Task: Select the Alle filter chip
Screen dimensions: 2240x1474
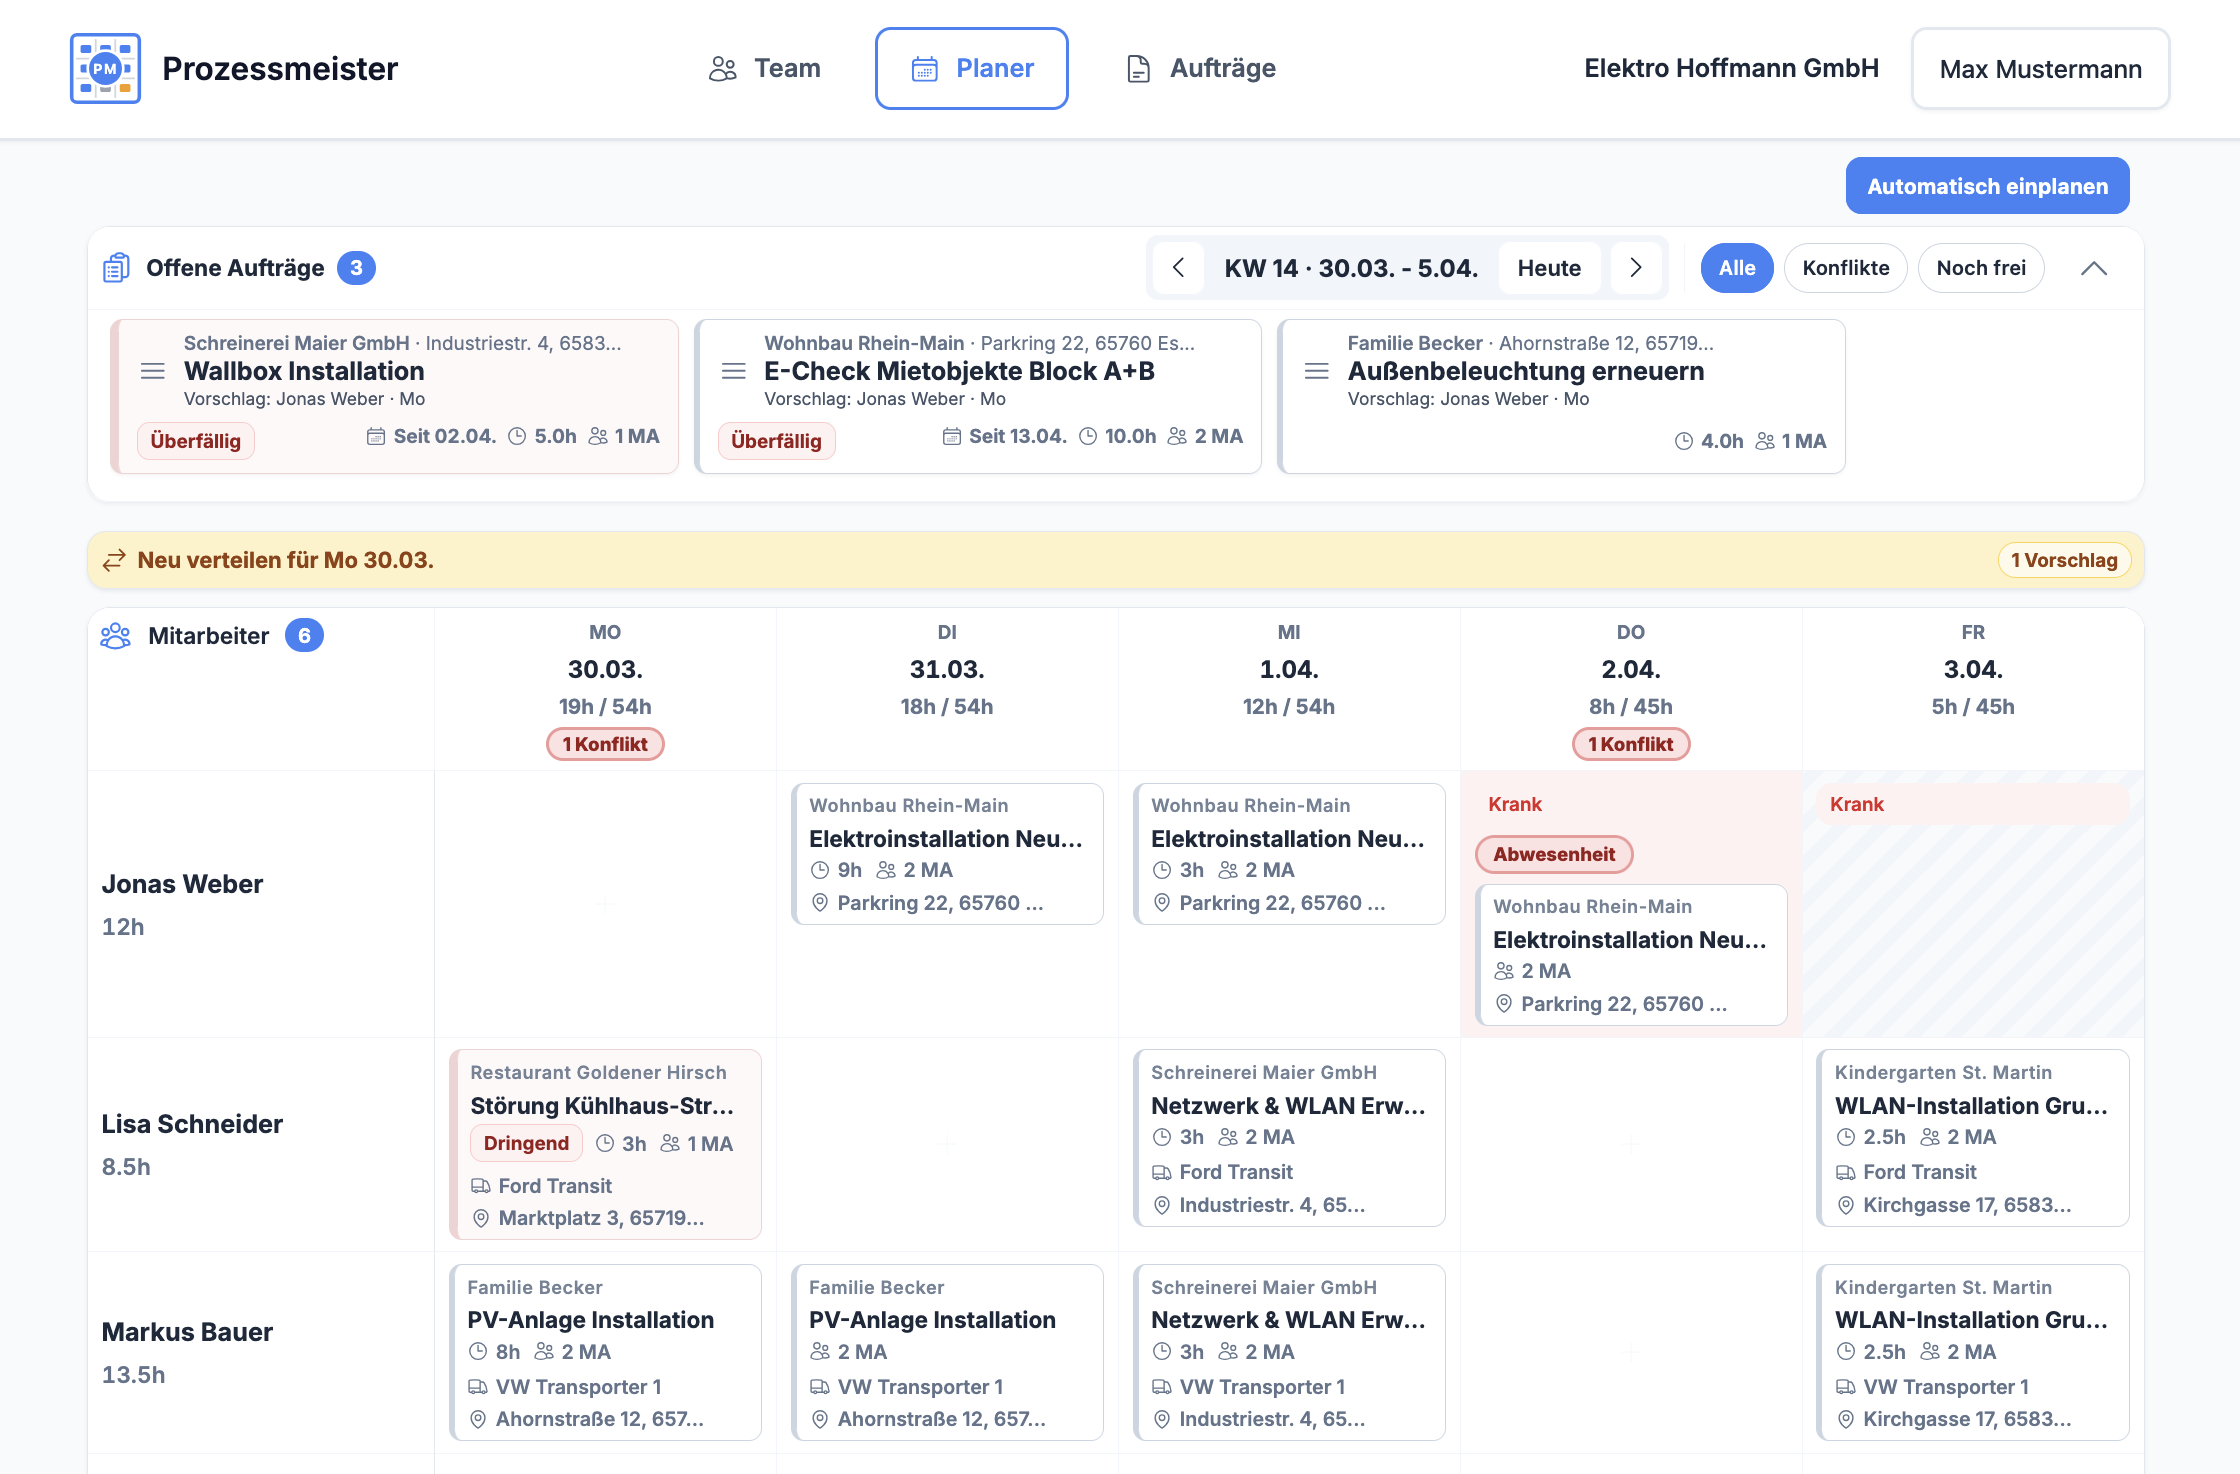Action: 1737,268
